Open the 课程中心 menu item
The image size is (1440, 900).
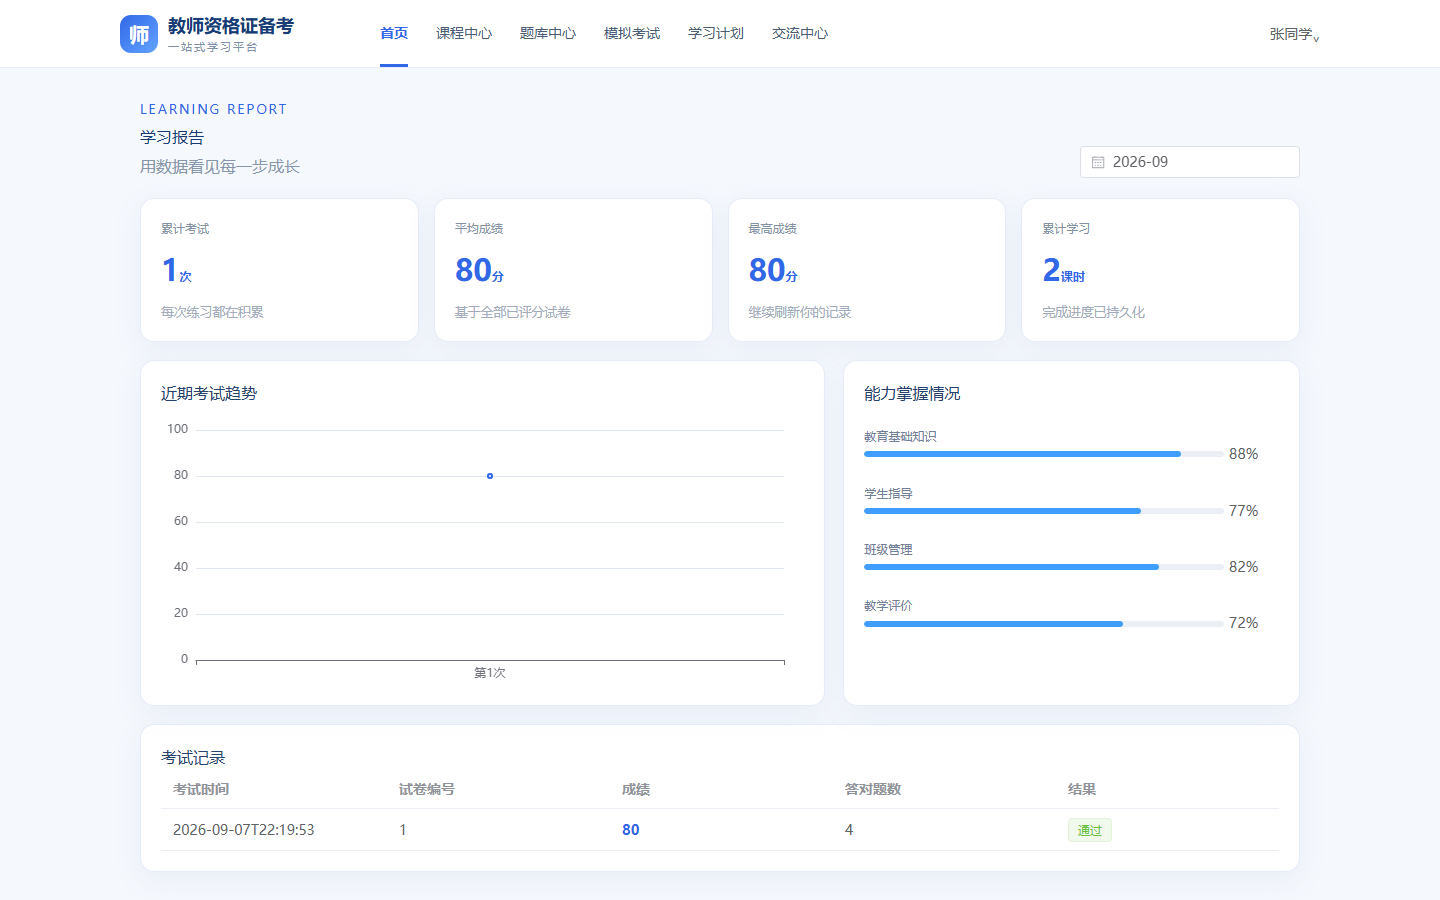tap(464, 33)
